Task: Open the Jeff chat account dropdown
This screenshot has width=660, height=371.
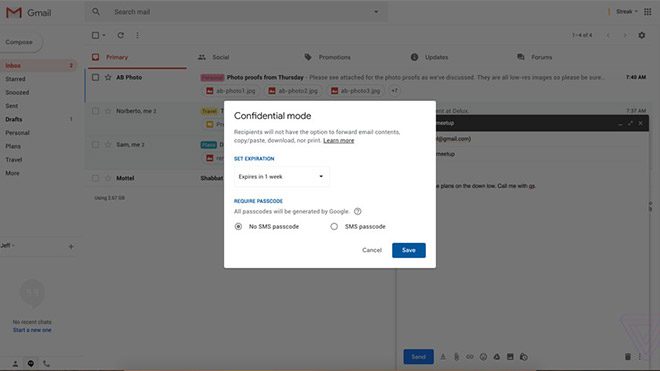Action: (x=8, y=246)
